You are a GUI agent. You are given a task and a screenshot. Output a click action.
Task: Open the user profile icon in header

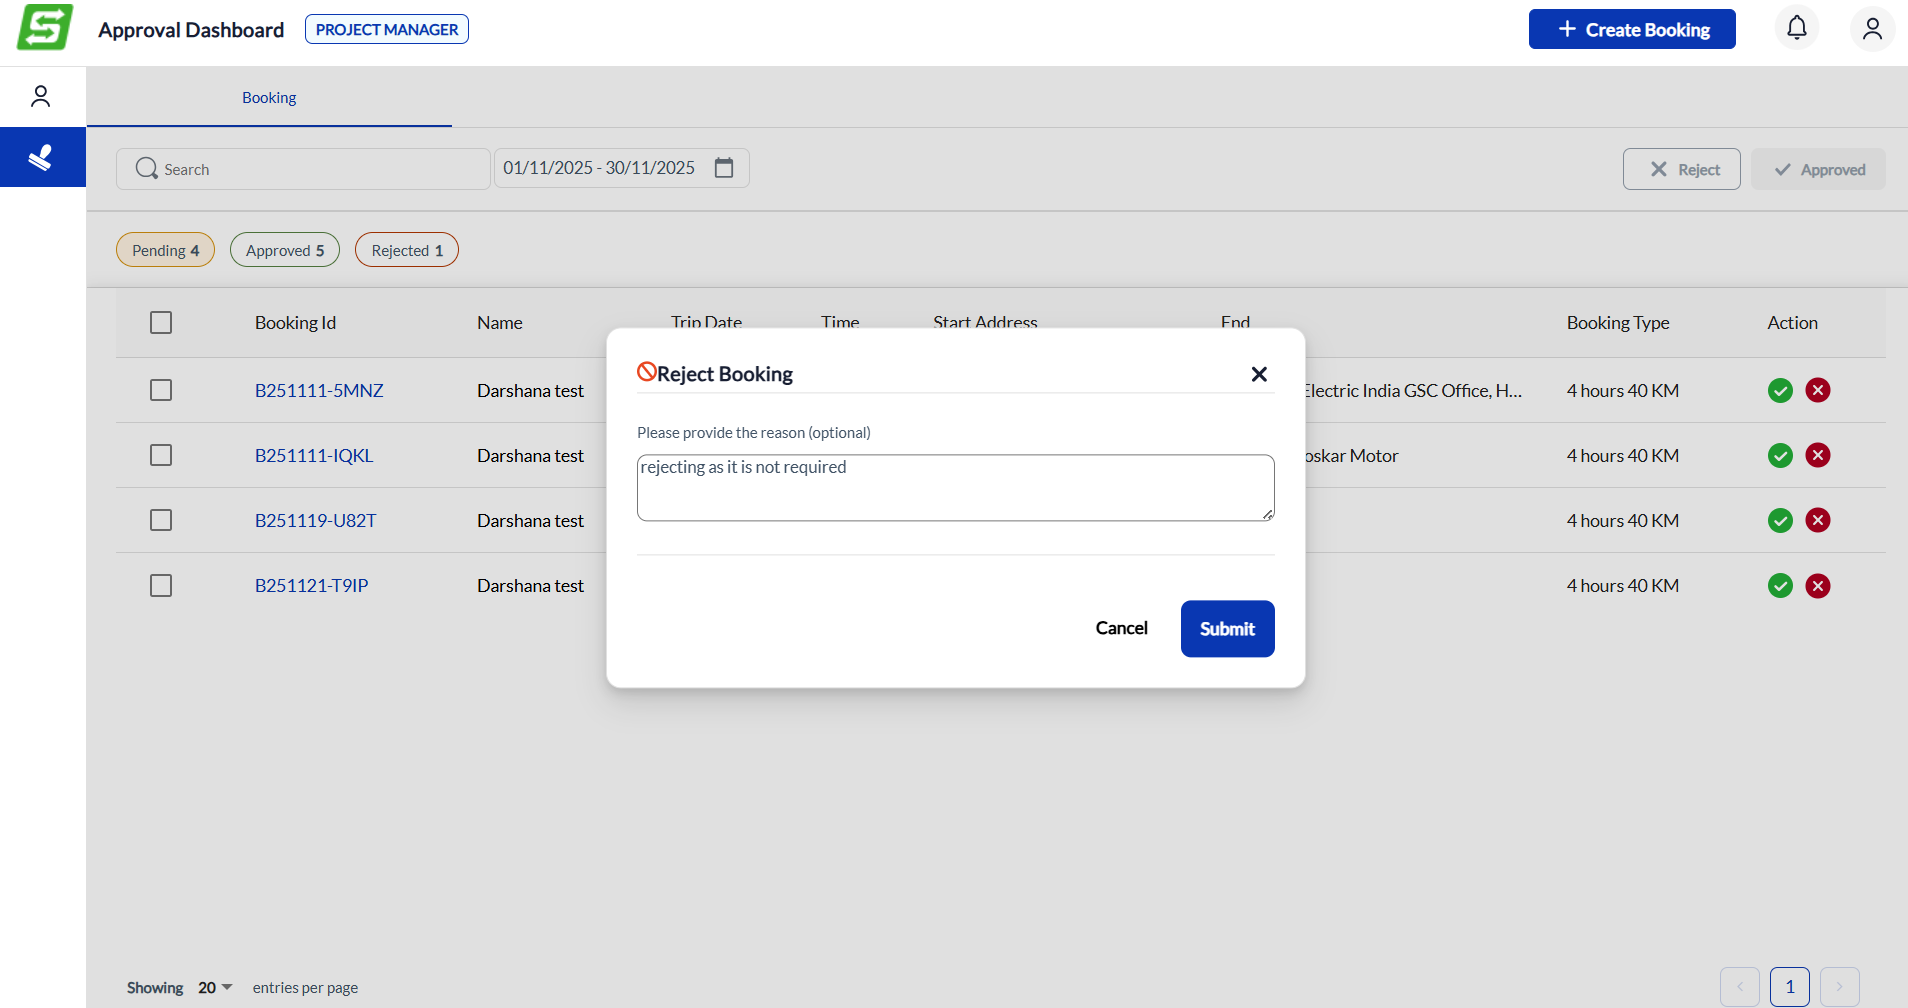click(1872, 28)
